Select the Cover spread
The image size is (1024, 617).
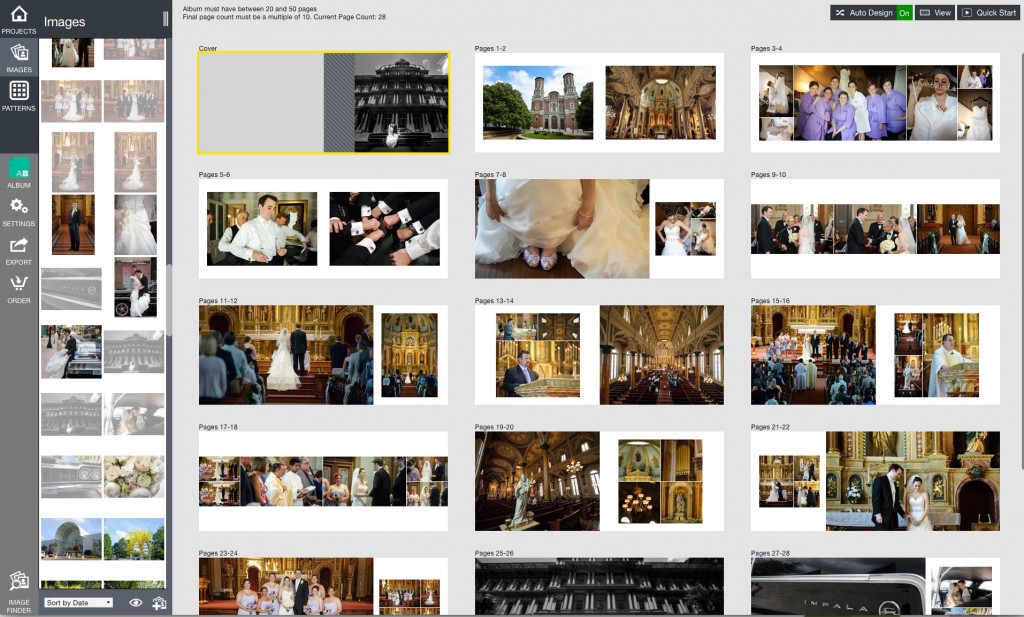point(323,103)
